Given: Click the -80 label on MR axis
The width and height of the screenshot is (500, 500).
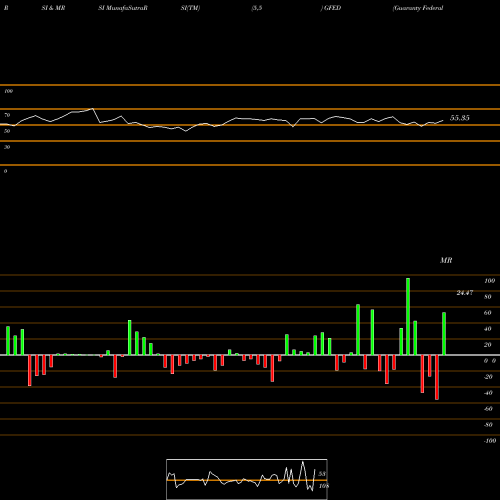Looking at the screenshot, I should point(488,425).
